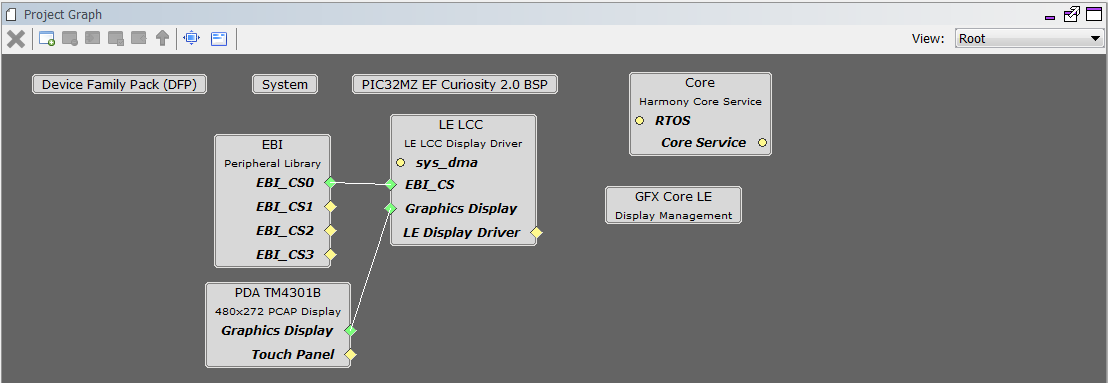
Task: Click the yellow EBI_CS3 connector diamond
Action: click(x=330, y=254)
